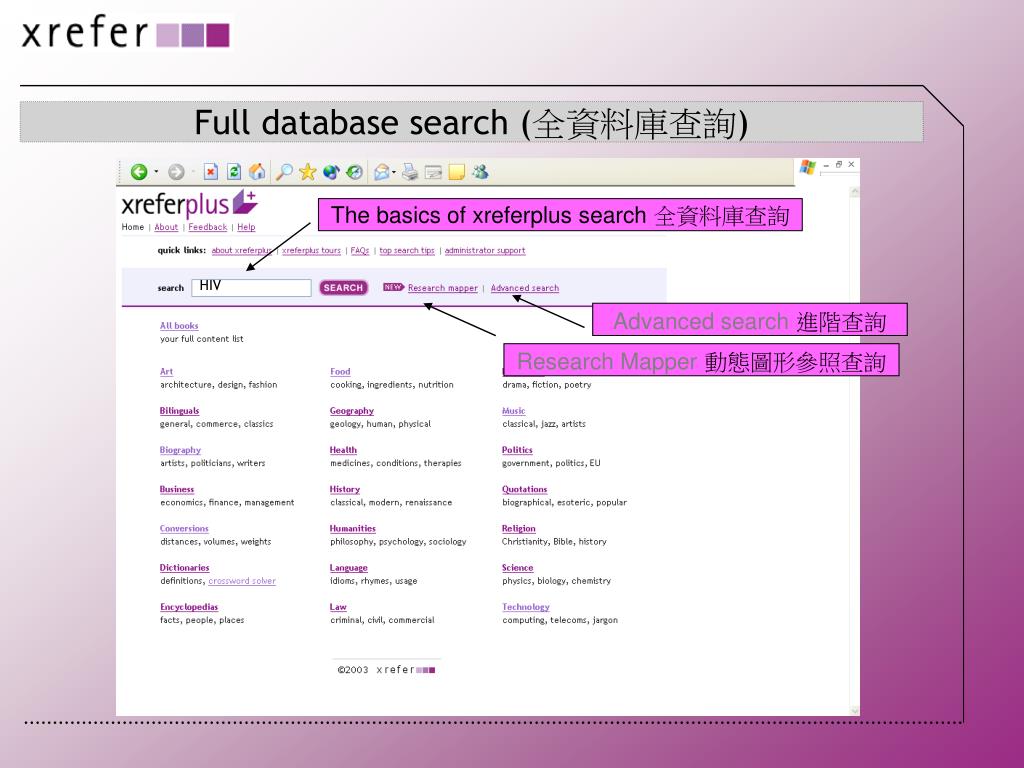Open the Conversions subject category
This screenshot has height=768, width=1024.
tap(184, 528)
